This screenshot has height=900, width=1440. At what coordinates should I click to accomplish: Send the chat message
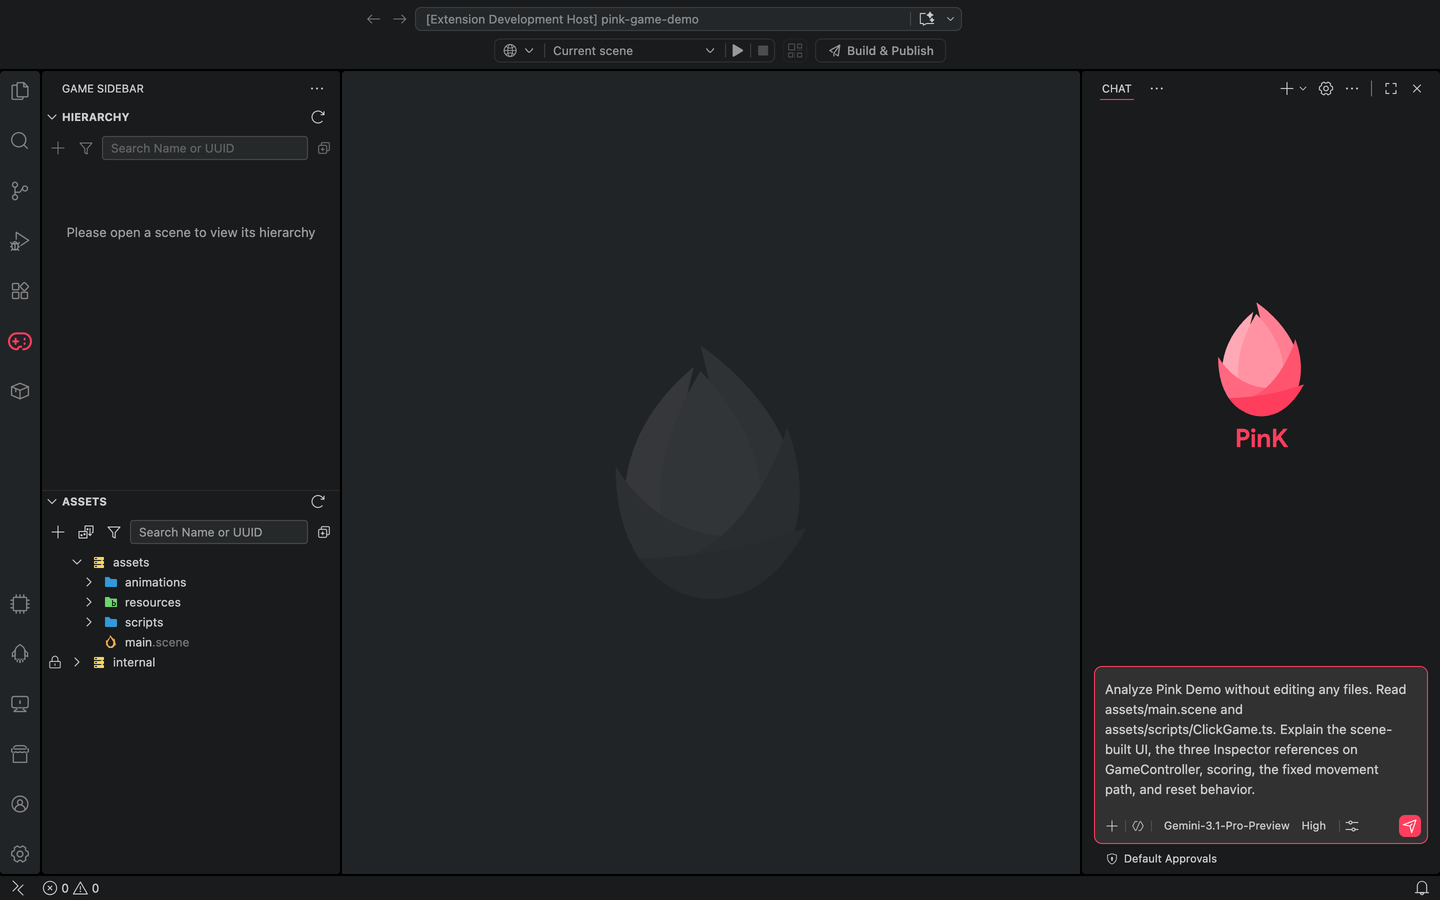[1410, 826]
